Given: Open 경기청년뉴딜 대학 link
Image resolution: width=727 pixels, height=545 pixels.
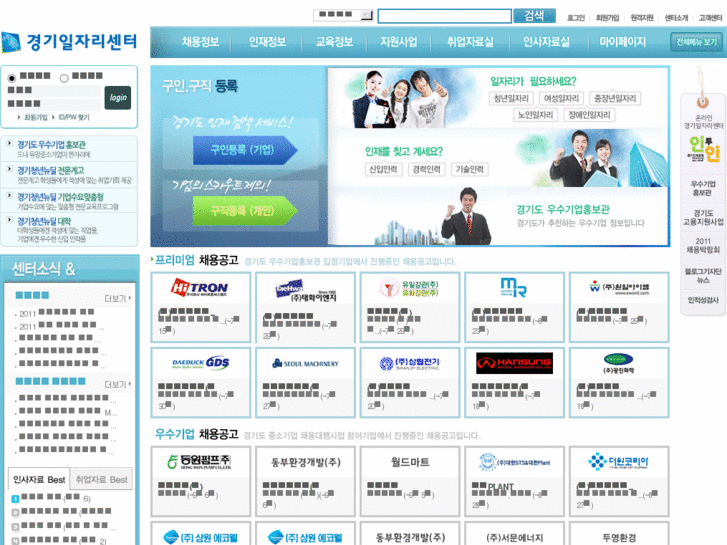Looking at the screenshot, I should [44, 221].
